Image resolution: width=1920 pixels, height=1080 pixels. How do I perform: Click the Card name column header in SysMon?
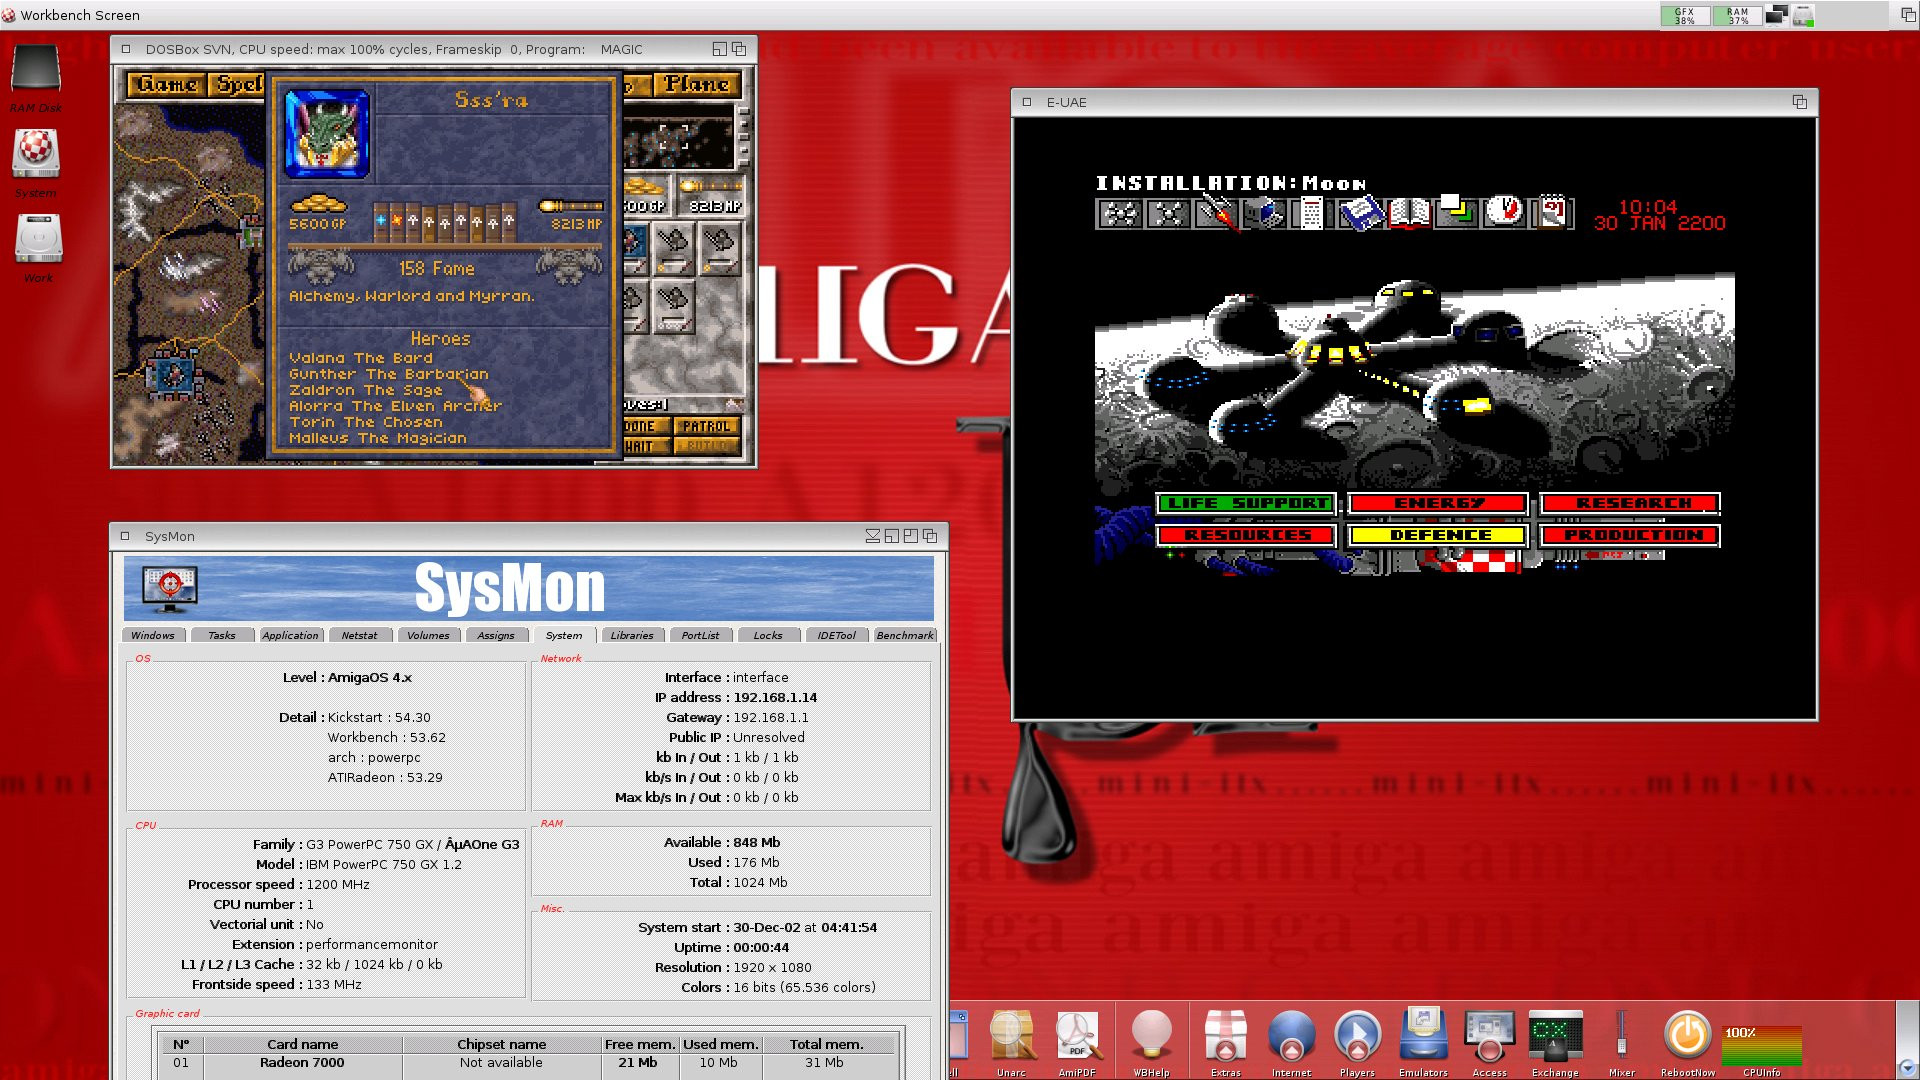(302, 1044)
